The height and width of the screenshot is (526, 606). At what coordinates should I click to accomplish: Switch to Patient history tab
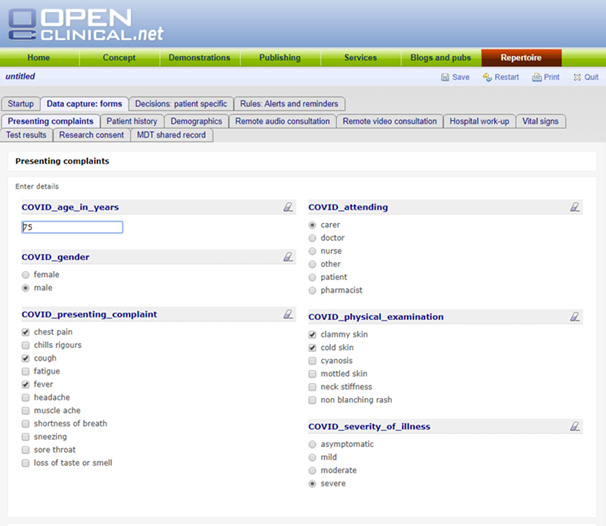[132, 121]
